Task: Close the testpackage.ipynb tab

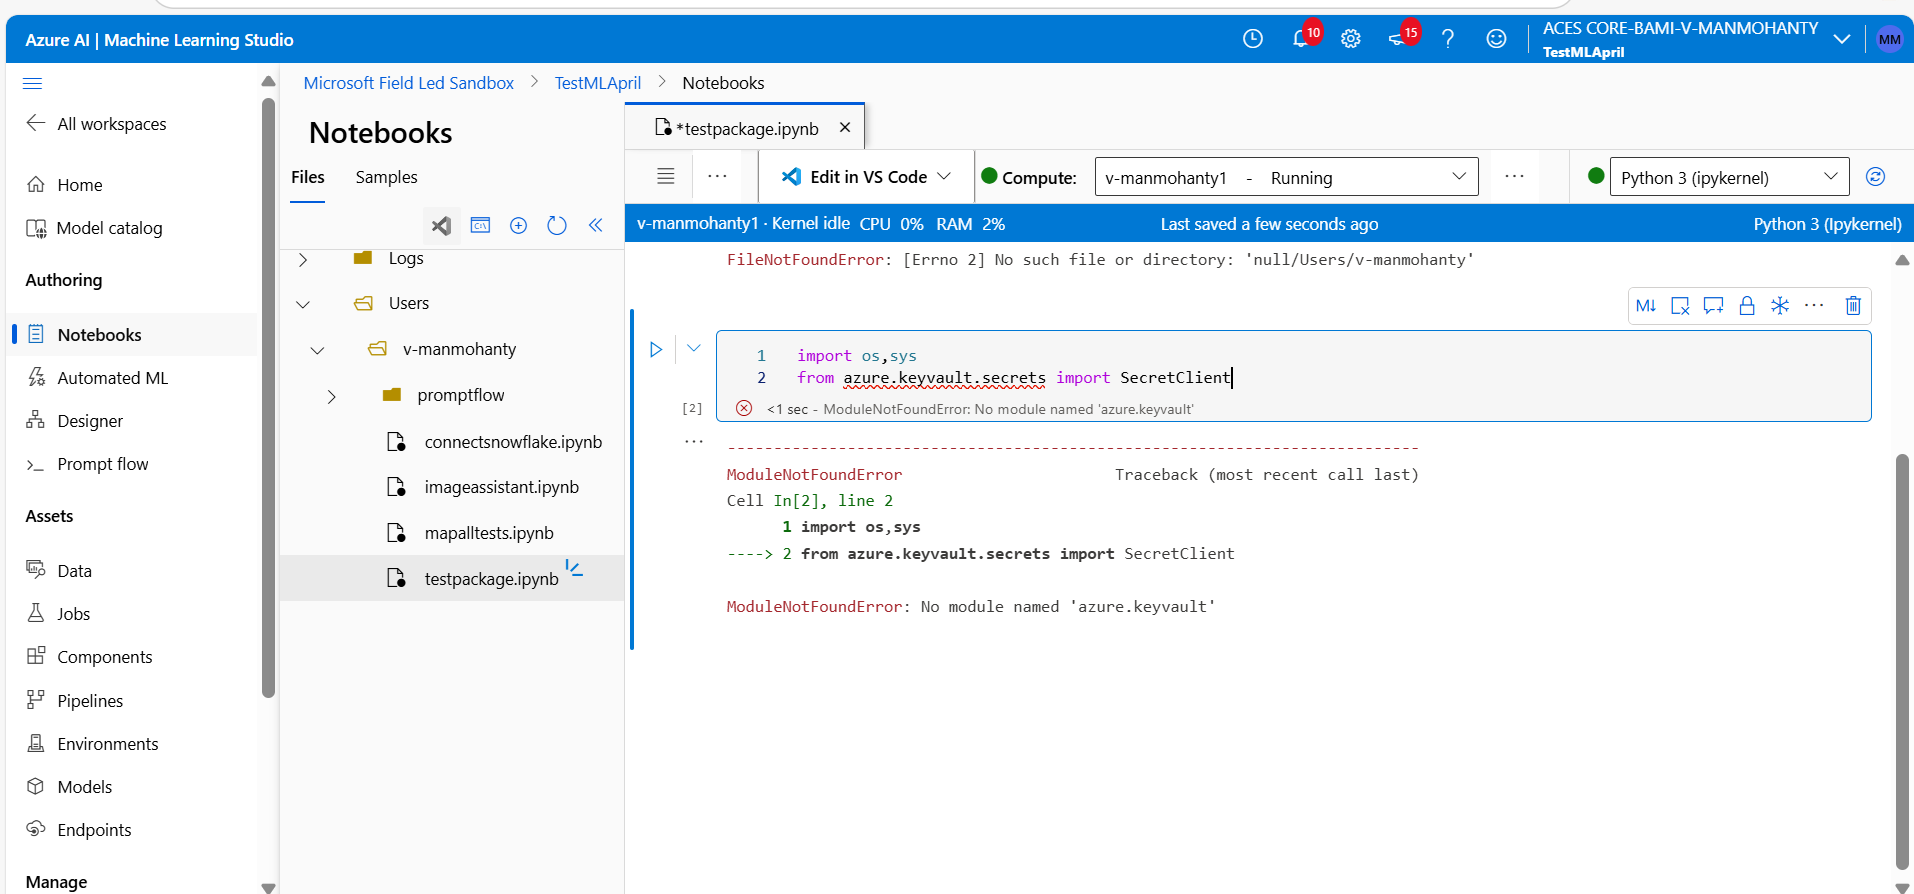Action: pos(845,127)
